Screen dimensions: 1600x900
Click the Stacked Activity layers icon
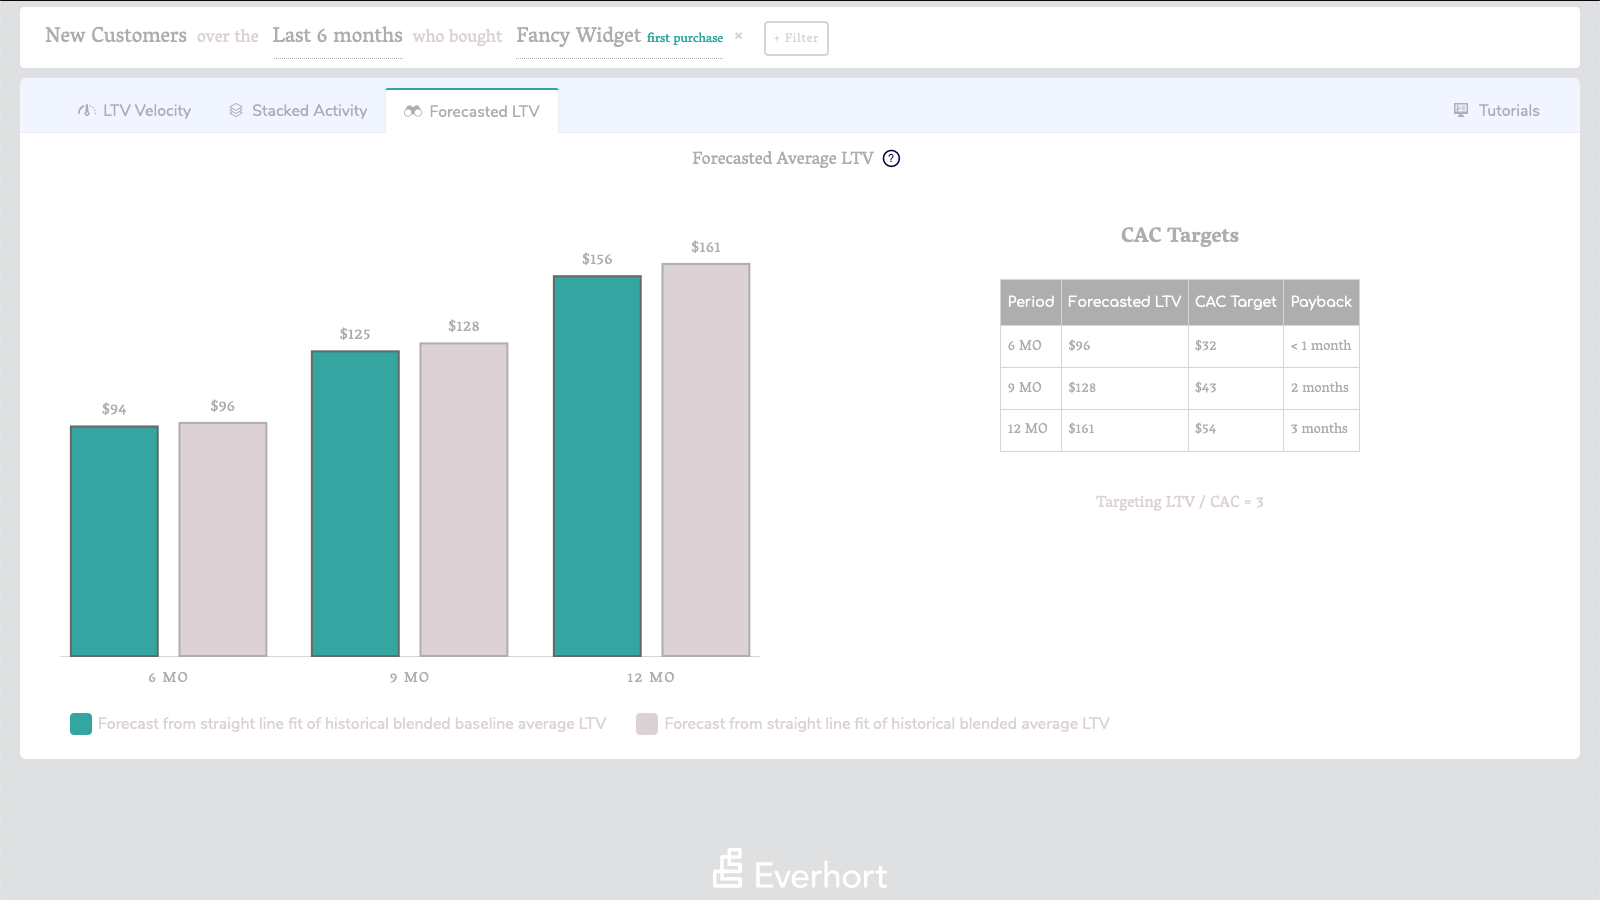pos(236,110)
